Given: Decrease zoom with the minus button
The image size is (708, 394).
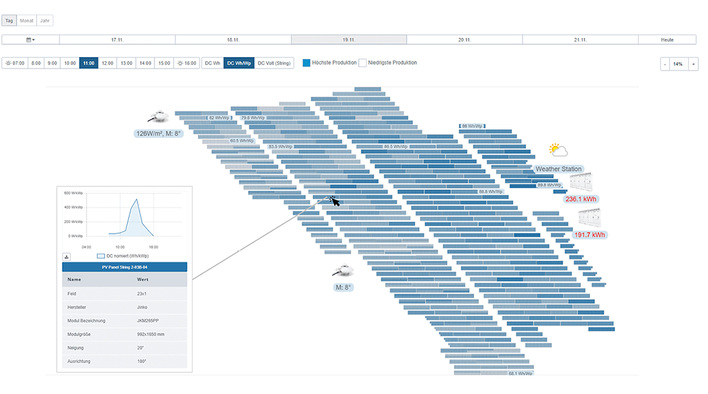Looking at the screenshot, I should tap(665, 64).
